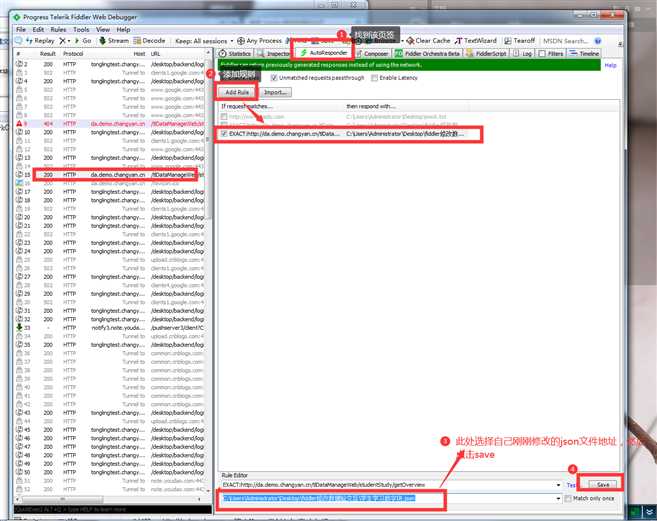The image size is (657, 521).
Task: Click the Remove (X) toolbar icon
Action: point(62,41)
